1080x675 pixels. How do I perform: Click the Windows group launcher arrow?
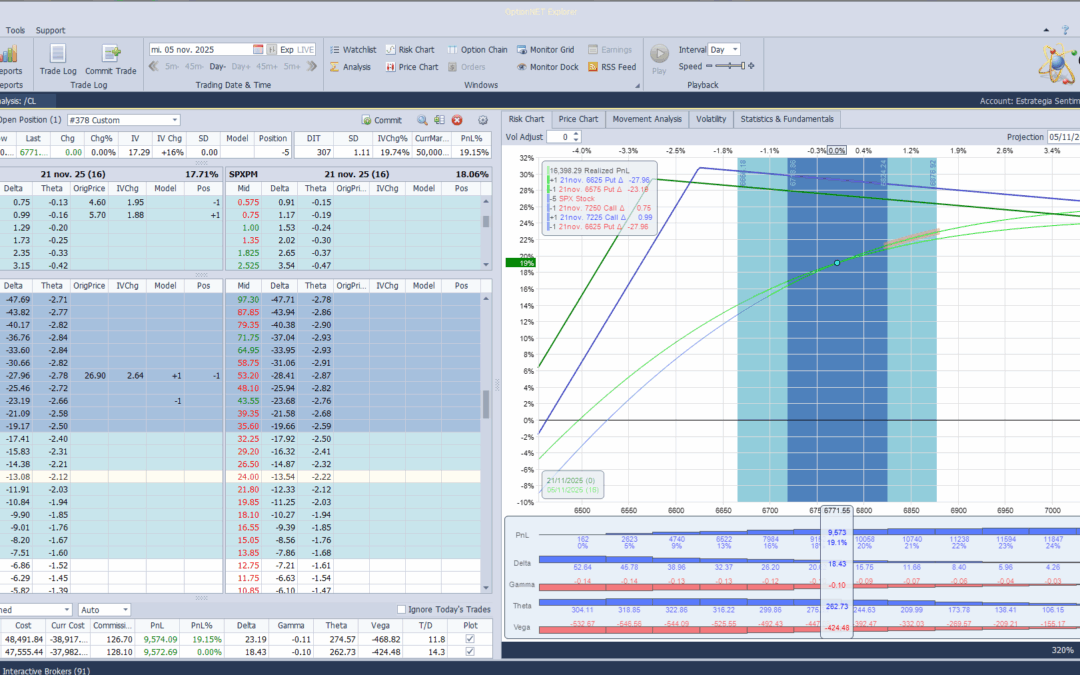coord(637,85)
